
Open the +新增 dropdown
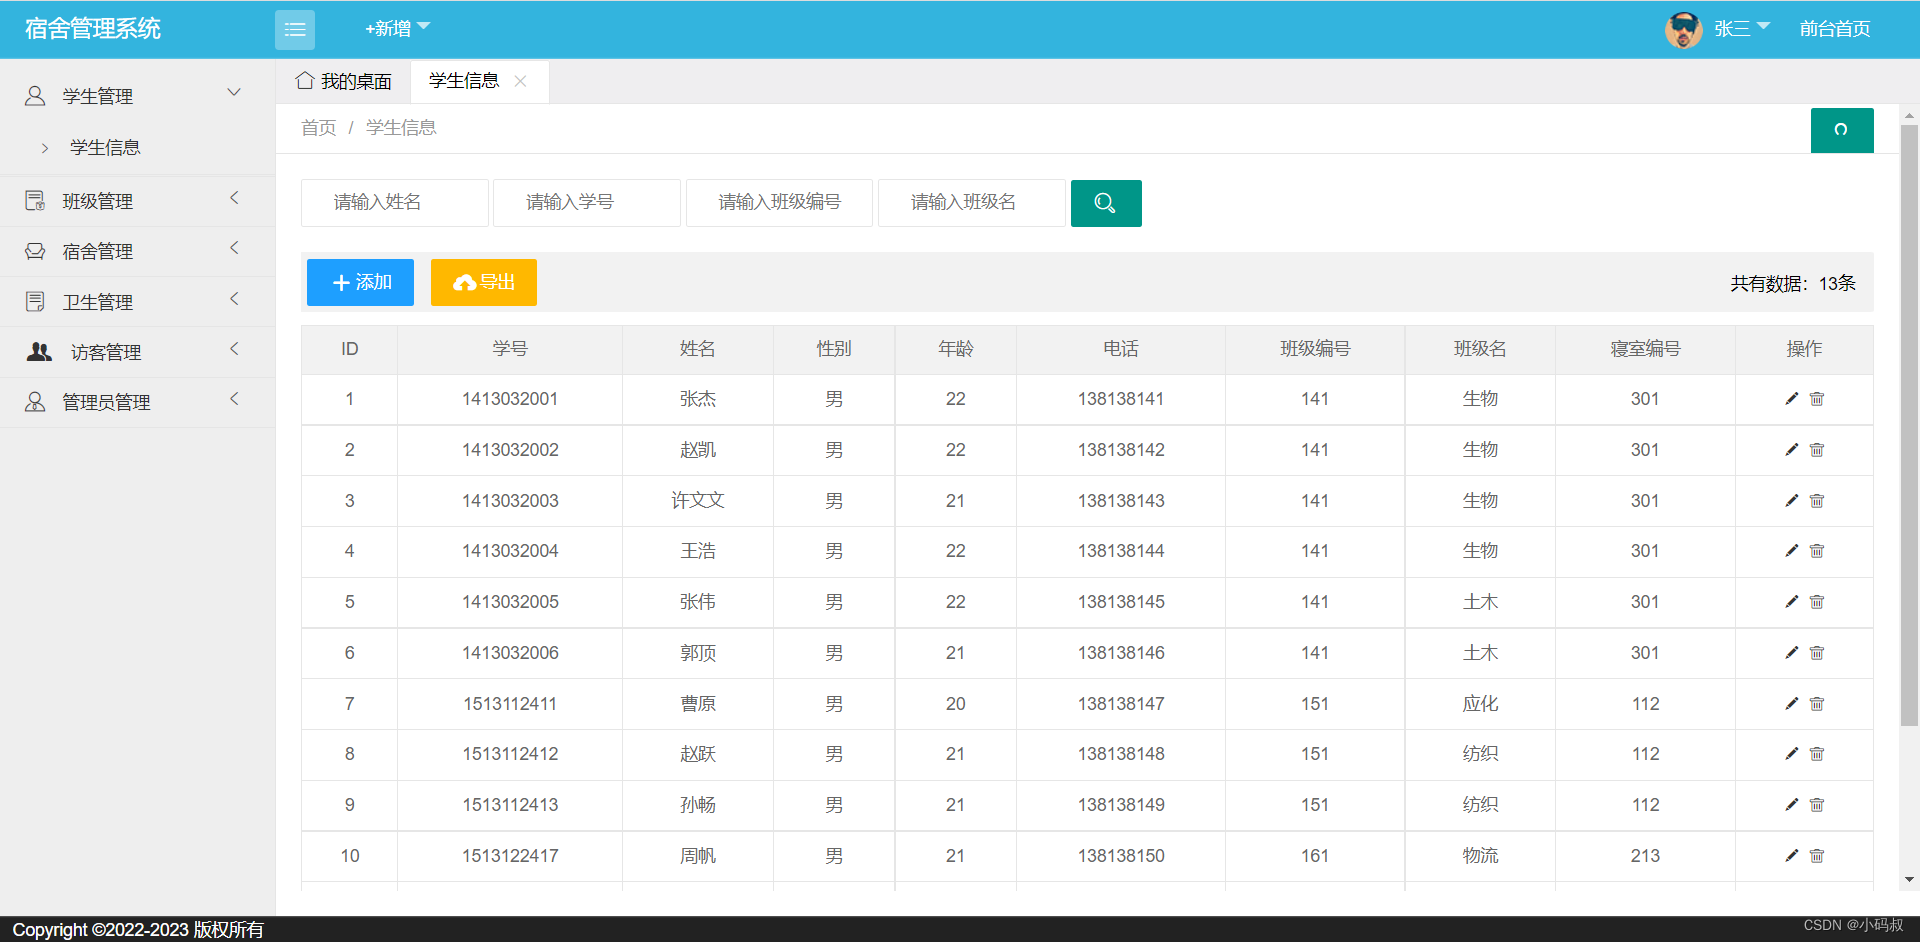pos(397,29)
